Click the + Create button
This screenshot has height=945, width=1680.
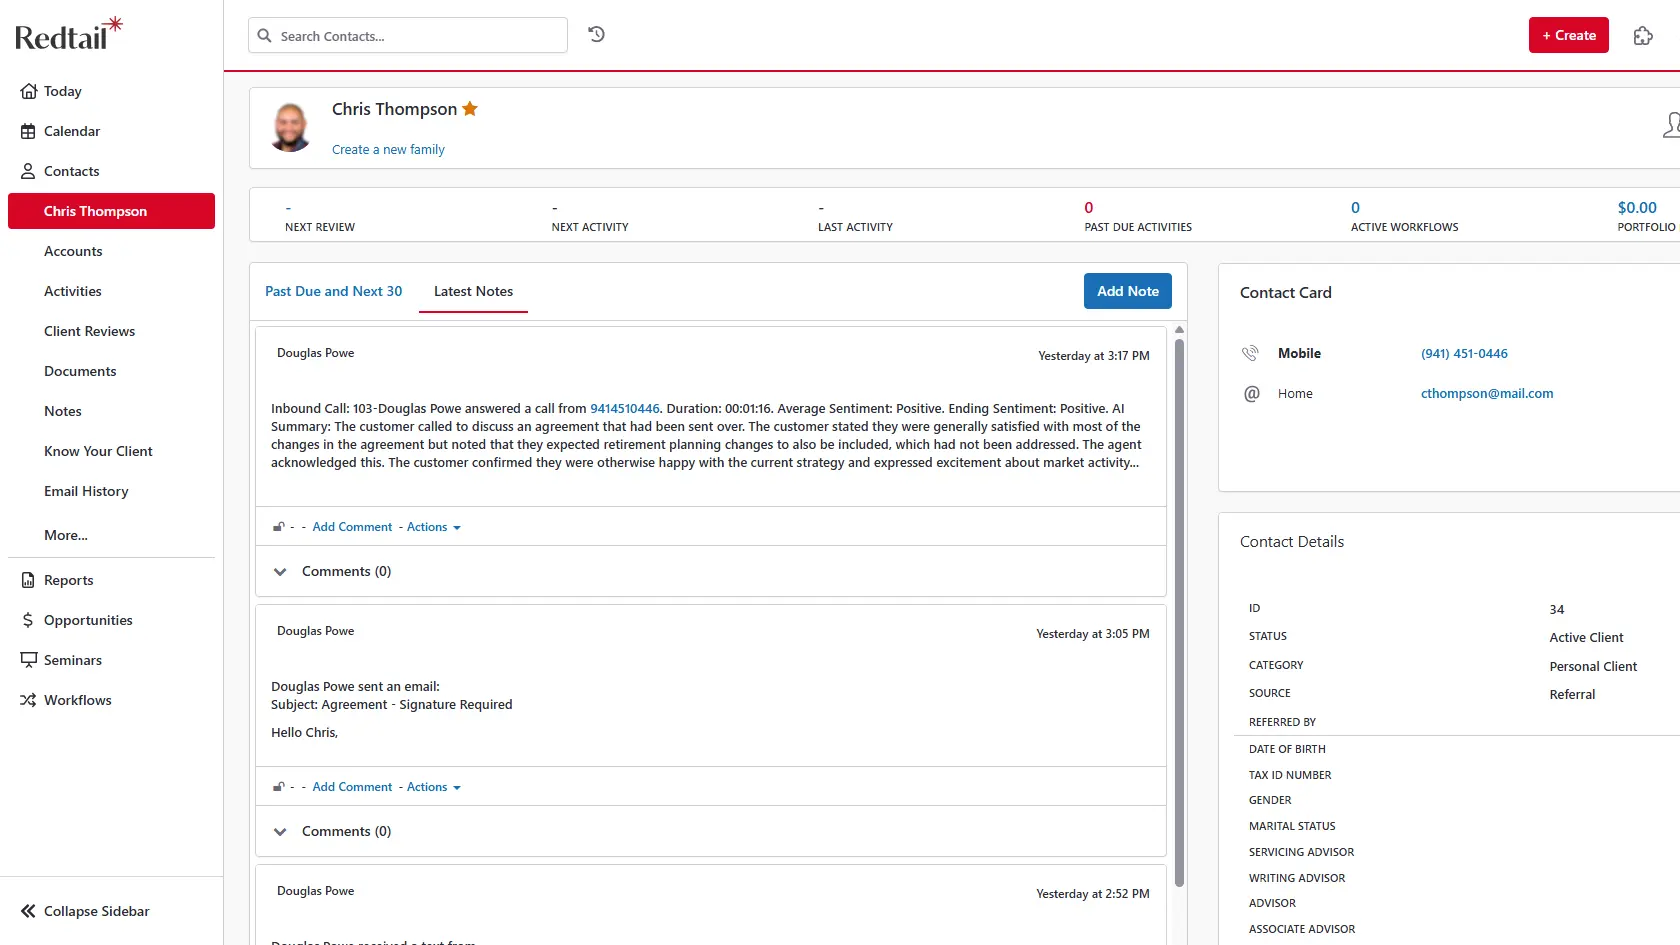point(1568,35)
